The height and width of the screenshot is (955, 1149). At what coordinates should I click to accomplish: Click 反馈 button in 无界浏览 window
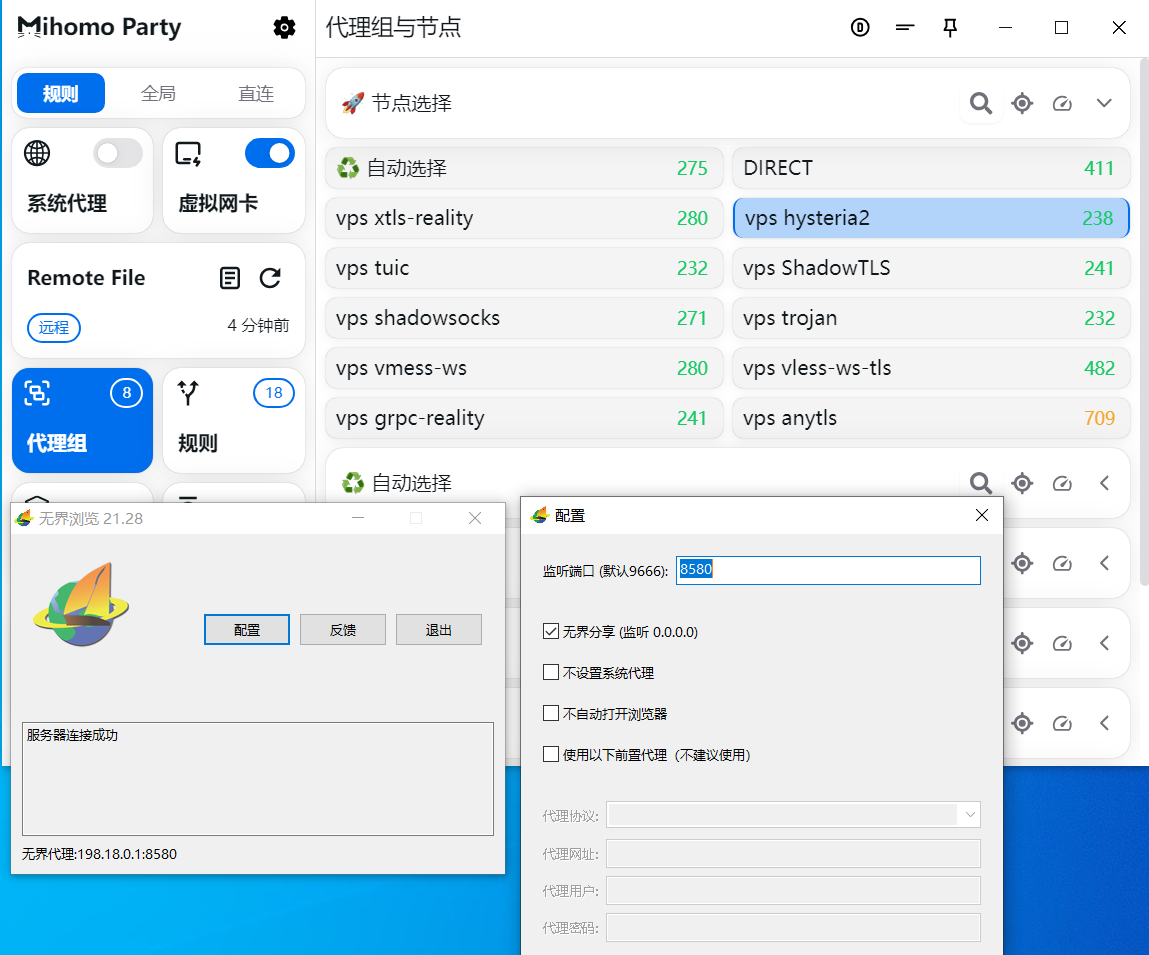[343, 630]
